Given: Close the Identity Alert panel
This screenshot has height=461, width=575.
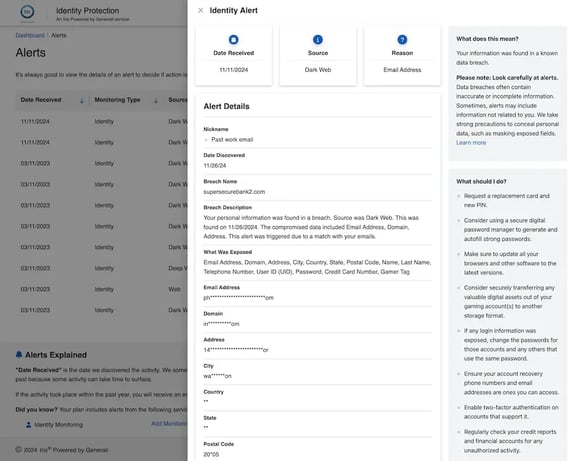Looking at the screenshot, I should pos(201,10).
